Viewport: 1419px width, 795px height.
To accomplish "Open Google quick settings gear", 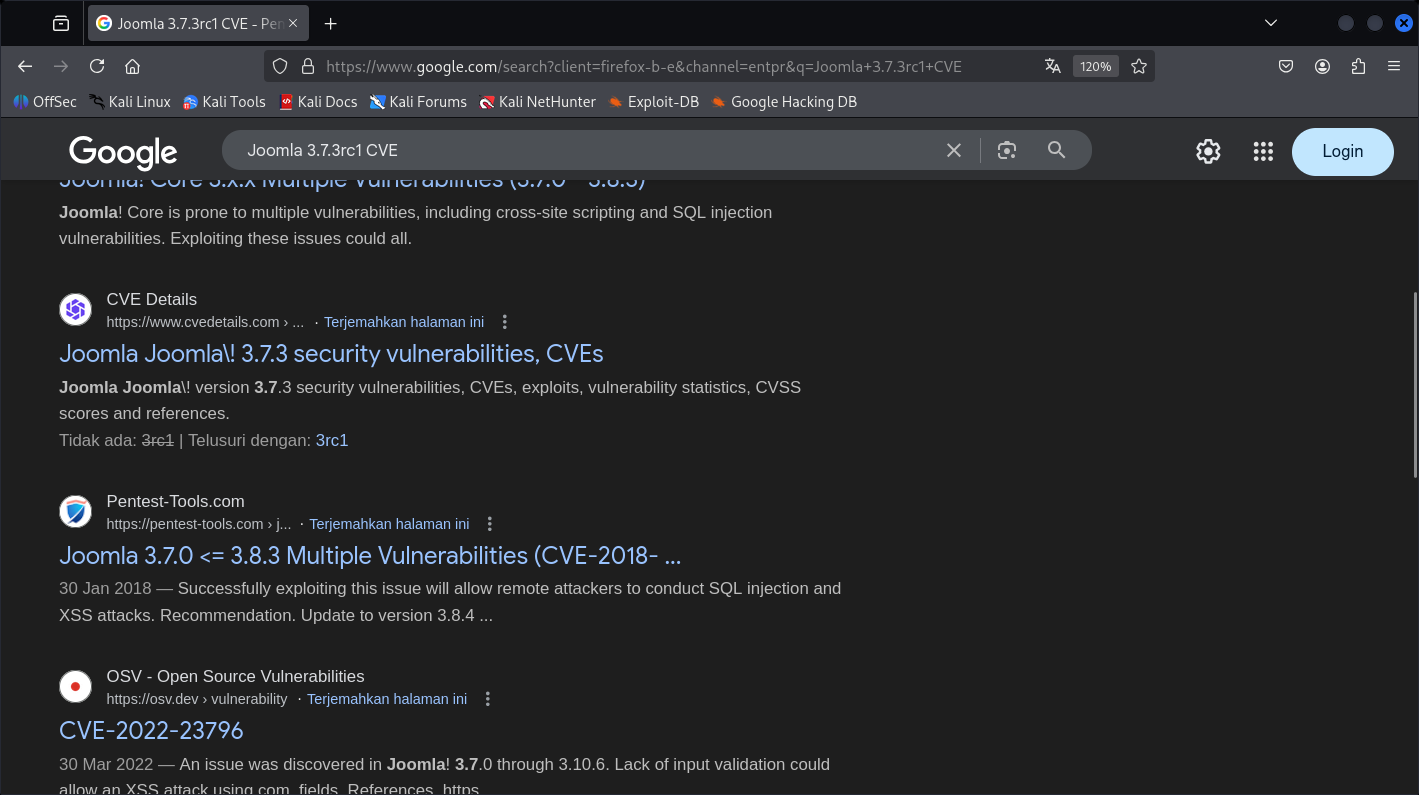I will 1208,151.
